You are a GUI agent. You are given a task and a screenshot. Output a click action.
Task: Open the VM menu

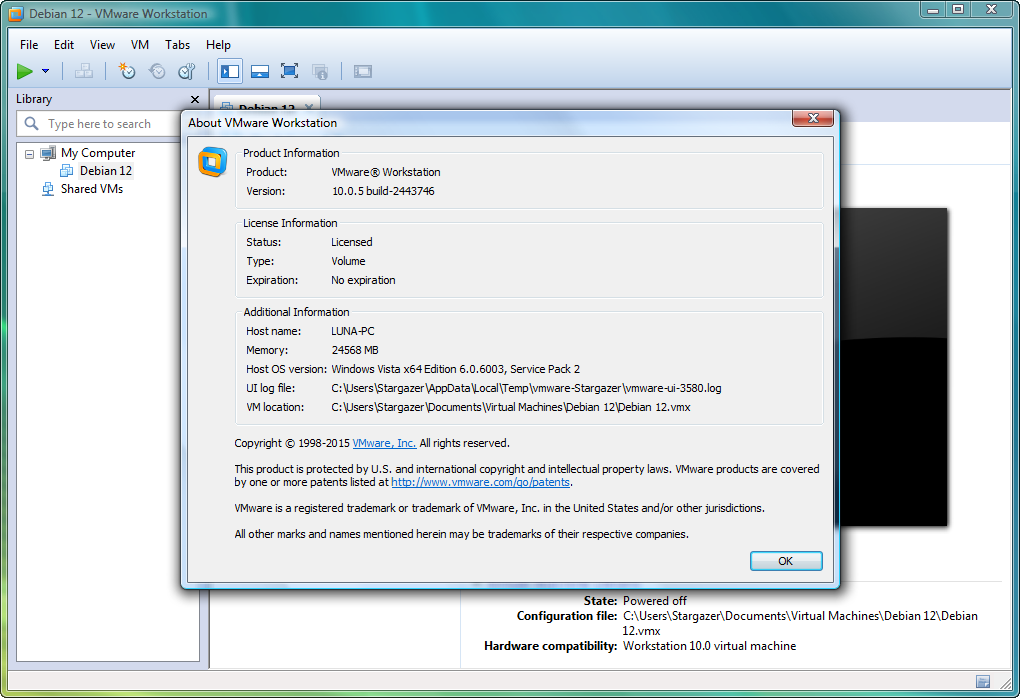(x=140, y=45)
